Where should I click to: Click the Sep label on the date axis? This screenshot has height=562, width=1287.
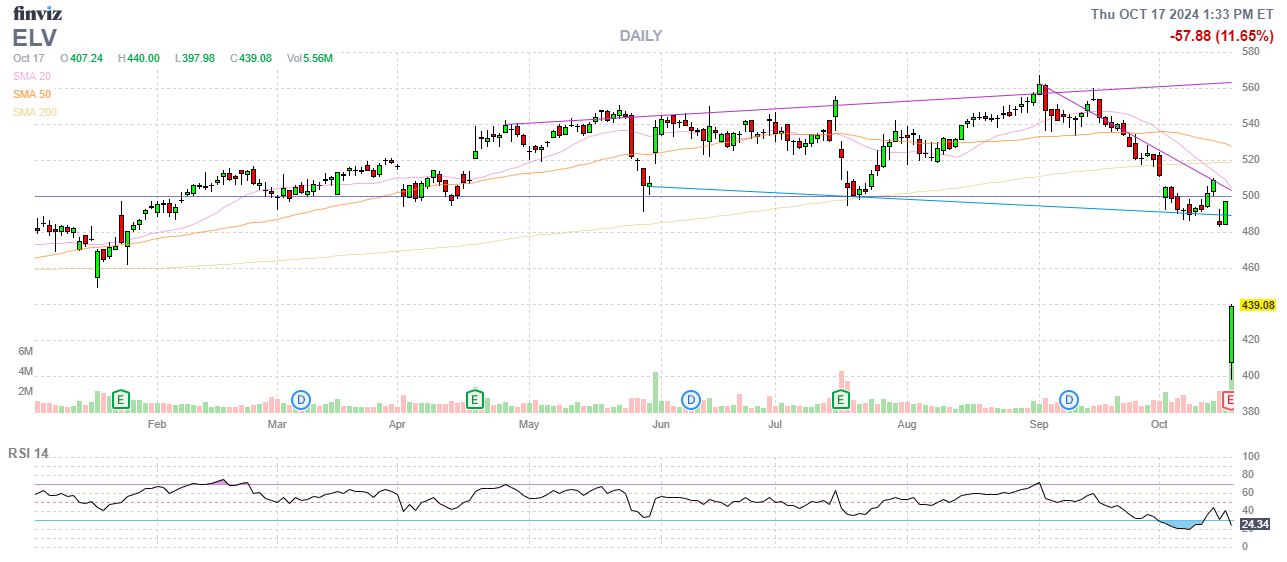coord(1038,425)
